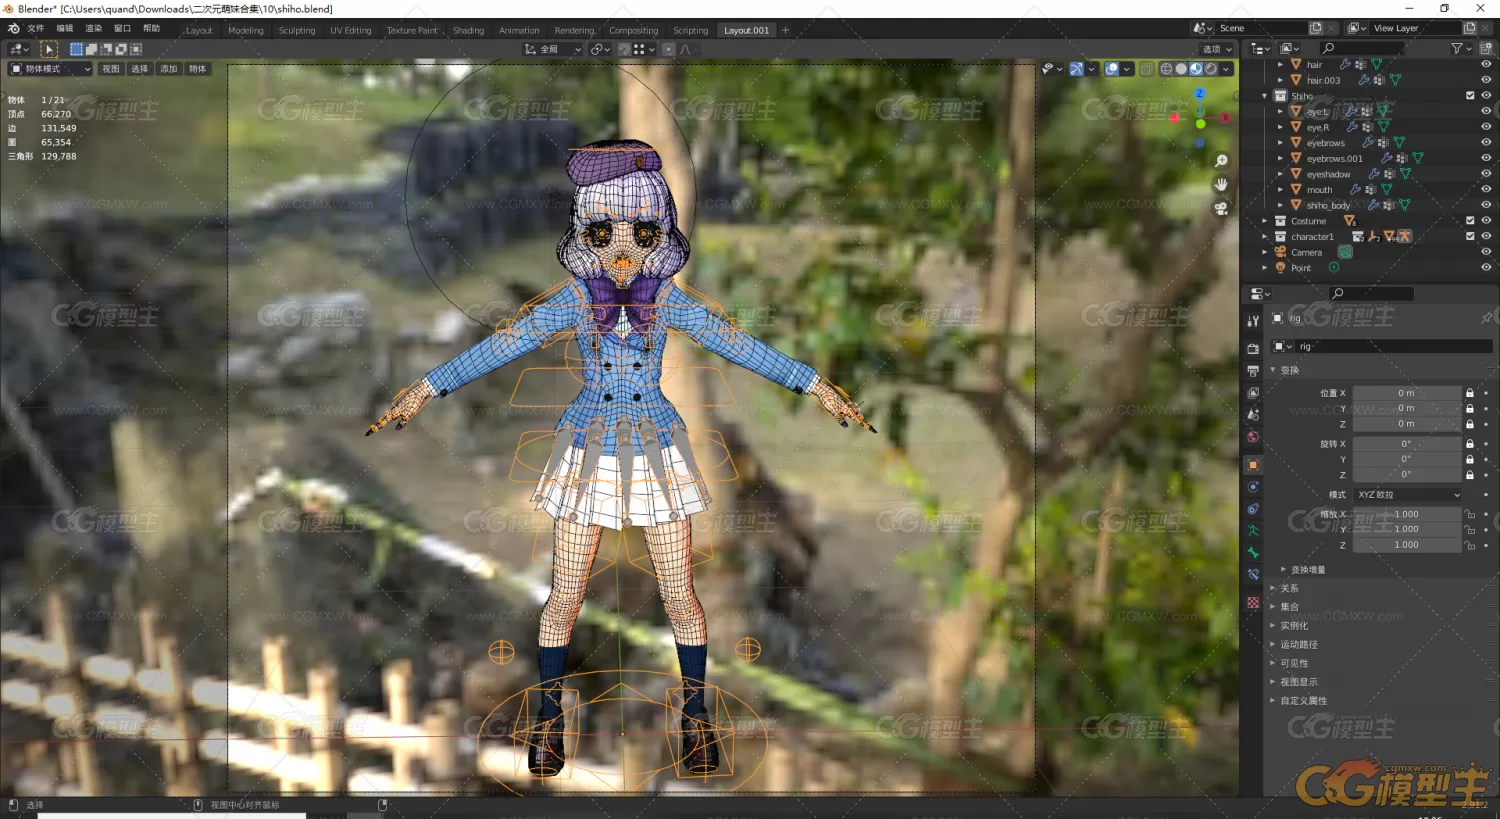
Task: Toggle proportional editing icon in header
Action: pos(669,49)
